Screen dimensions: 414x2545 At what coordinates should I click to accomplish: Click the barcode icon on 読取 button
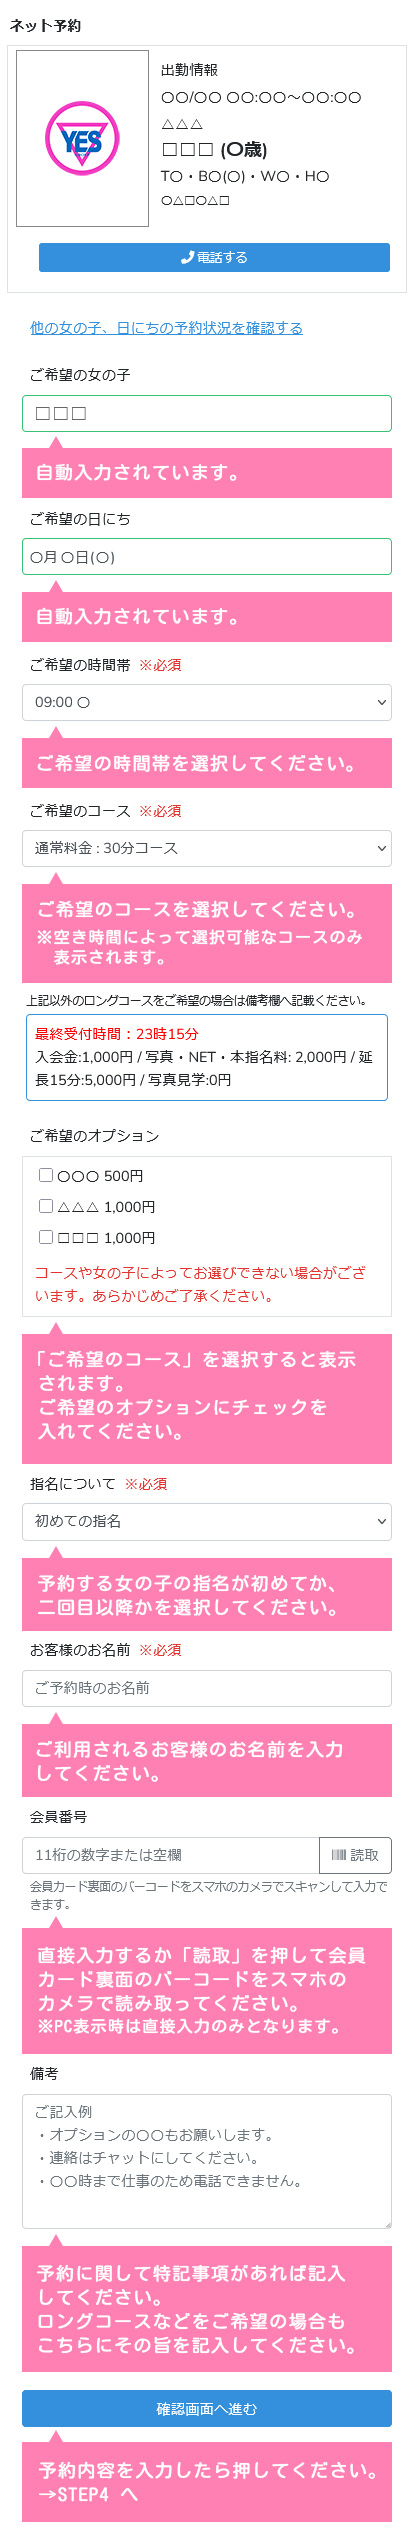click(338, 1855)
